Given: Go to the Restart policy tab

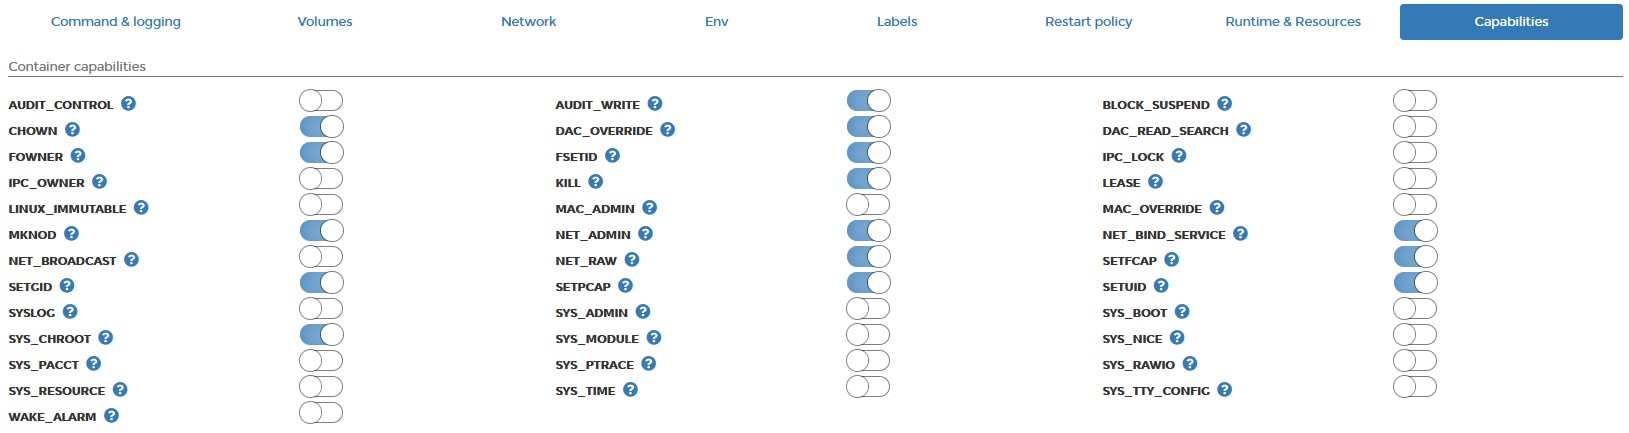Looking at the screenshot, I should click(x=1089, y=22).
